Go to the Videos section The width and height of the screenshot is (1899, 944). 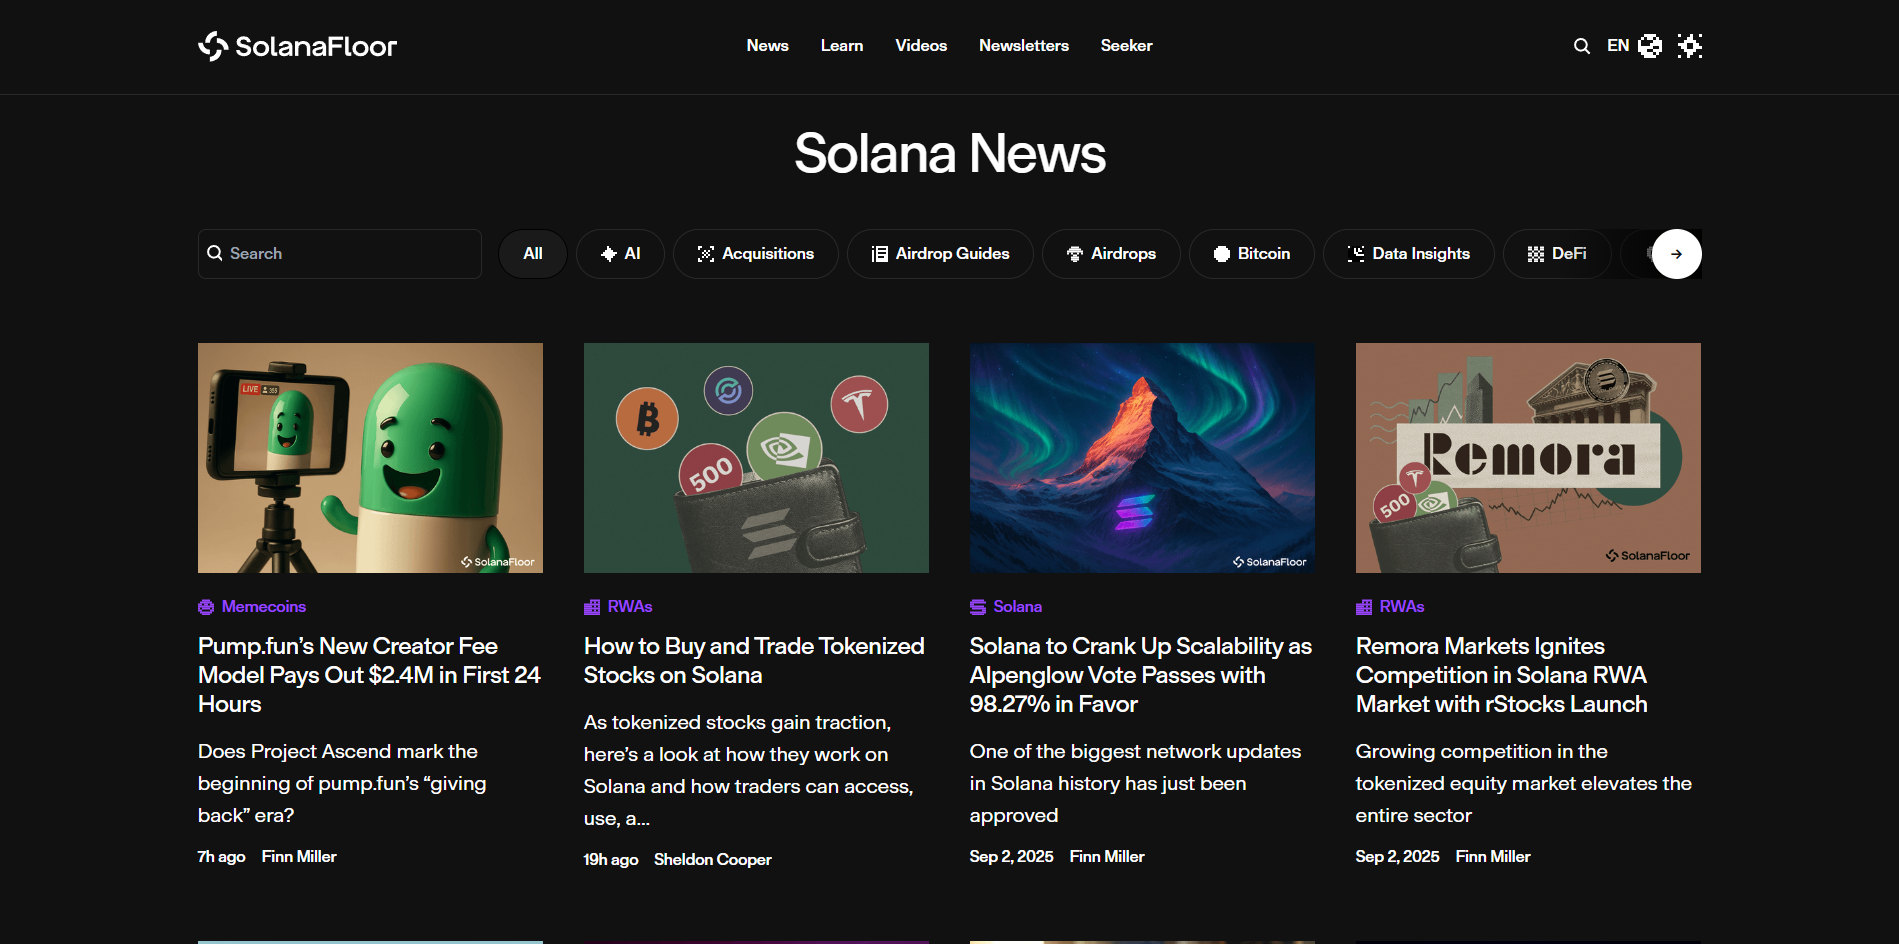920,46
